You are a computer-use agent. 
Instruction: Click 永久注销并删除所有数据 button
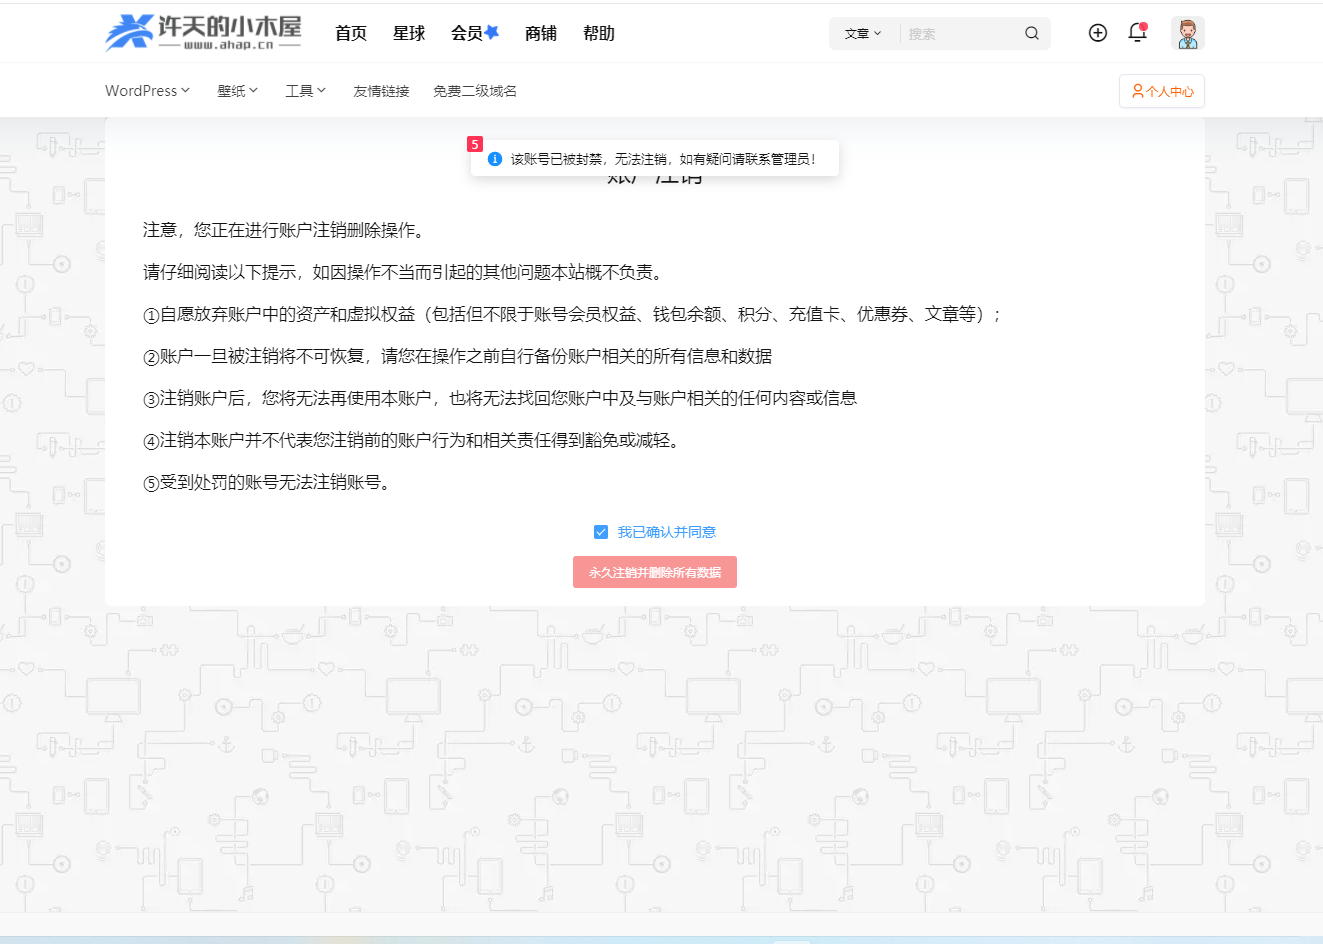point(654,572)
